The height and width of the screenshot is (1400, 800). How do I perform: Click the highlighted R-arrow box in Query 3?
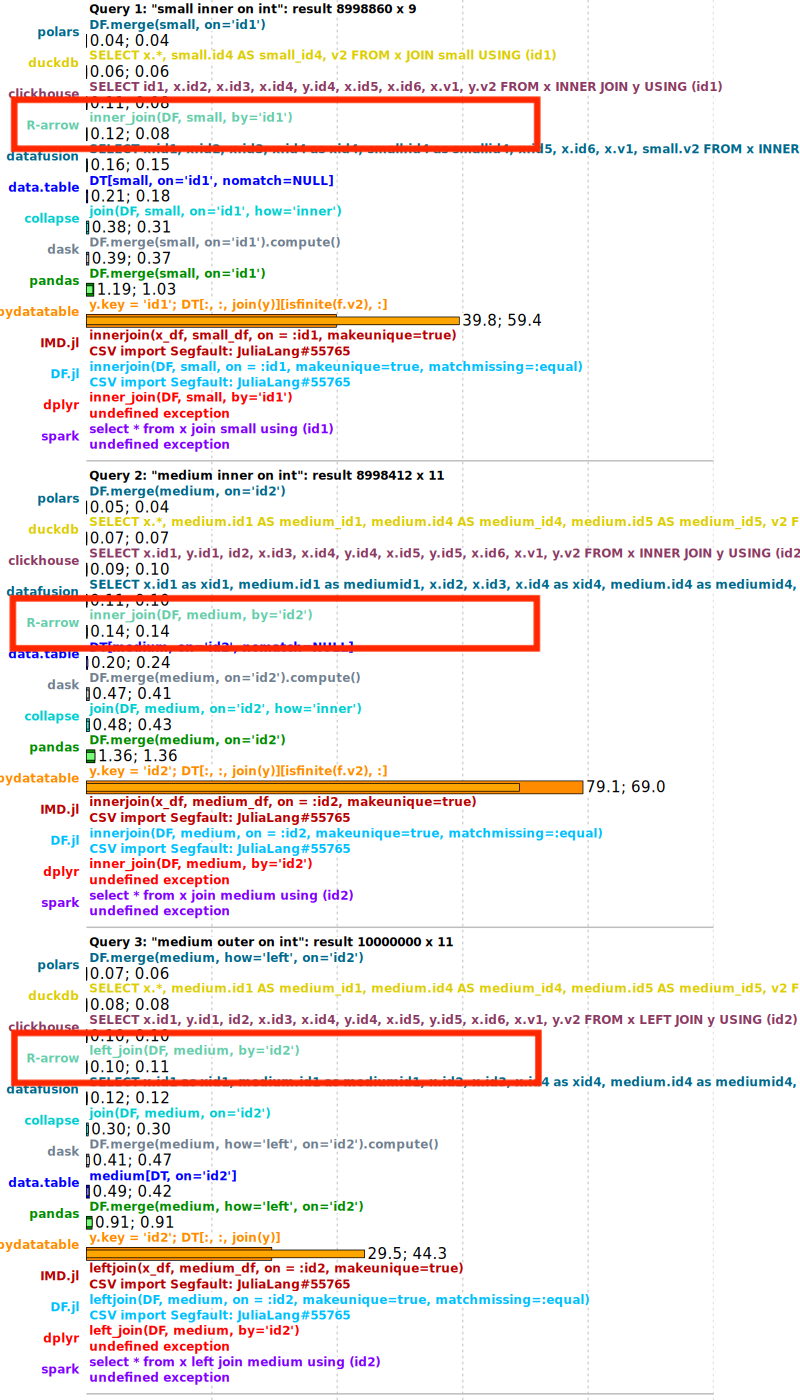point(275,1057)
